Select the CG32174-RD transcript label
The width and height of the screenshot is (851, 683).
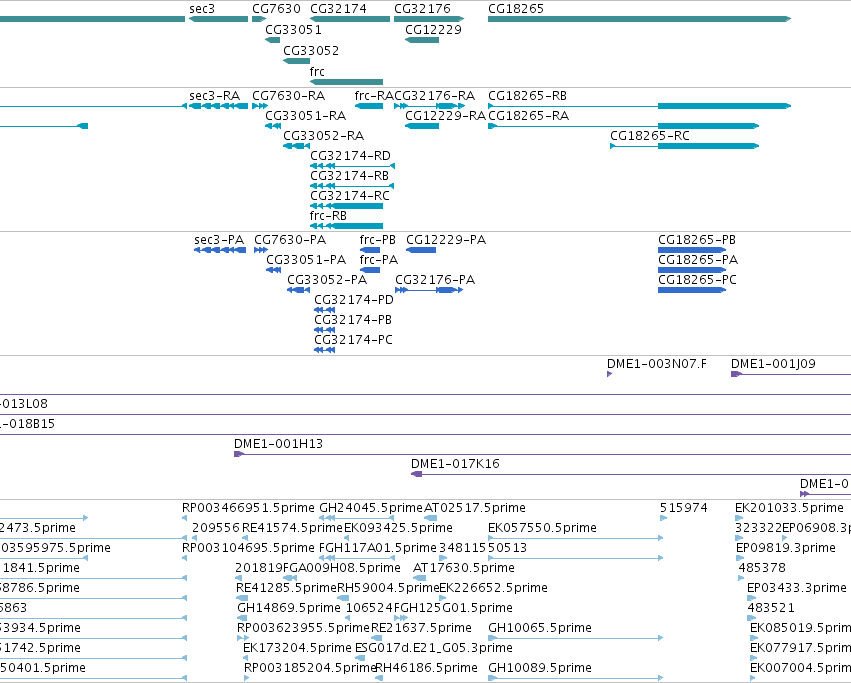click(x=350, y=156)
